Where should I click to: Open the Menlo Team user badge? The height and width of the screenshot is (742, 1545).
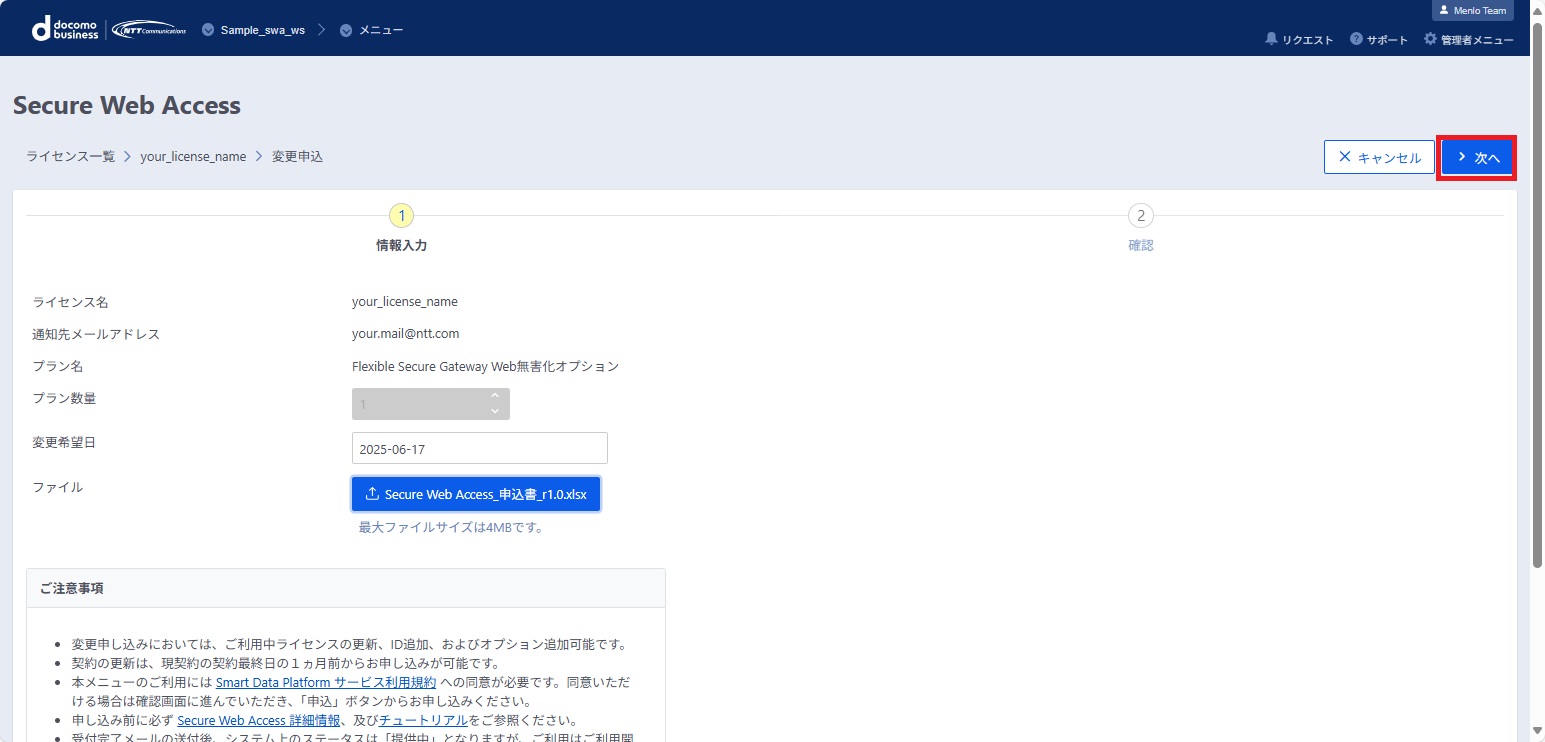tap(1473, 10)
